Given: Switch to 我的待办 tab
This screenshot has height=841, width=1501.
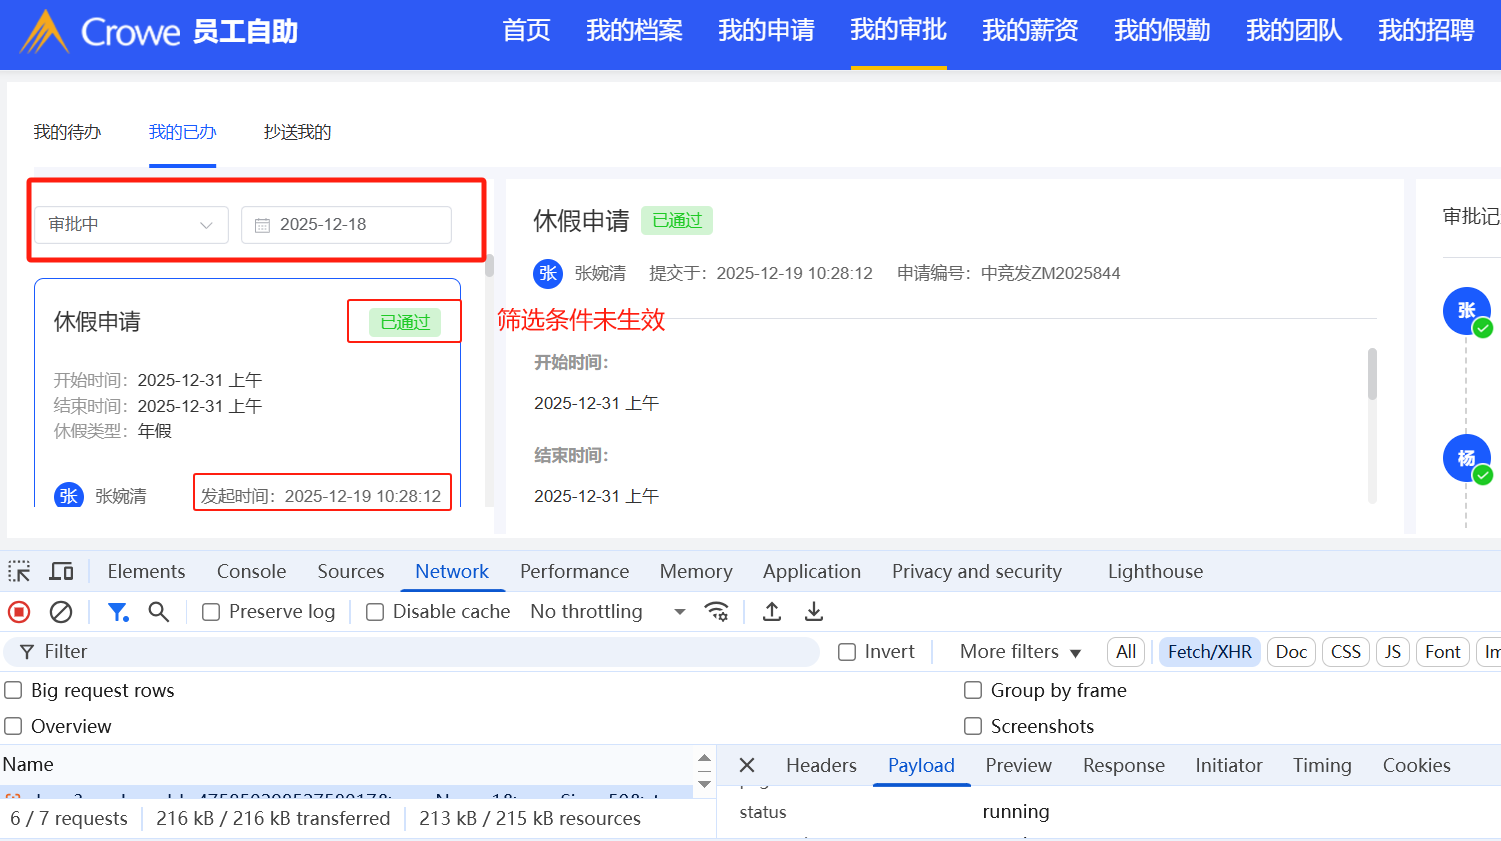Looking at the screenshot, I should click(67, 132).
